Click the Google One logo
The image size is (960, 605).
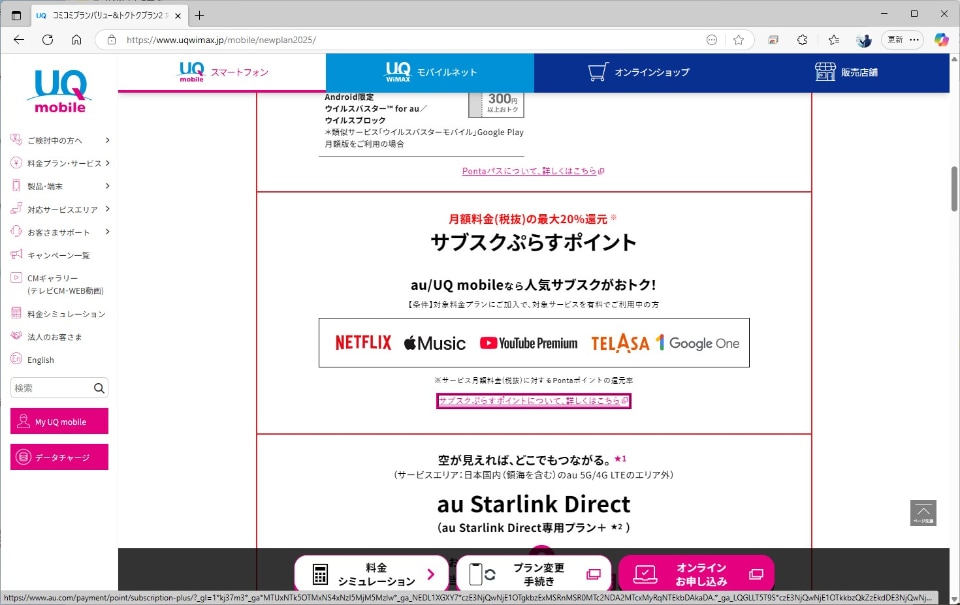697,343
